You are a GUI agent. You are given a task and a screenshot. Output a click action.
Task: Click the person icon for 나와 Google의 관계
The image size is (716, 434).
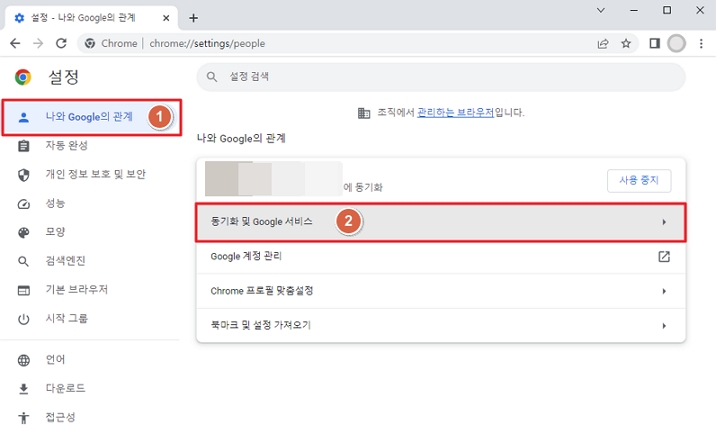tap(23, 117)
